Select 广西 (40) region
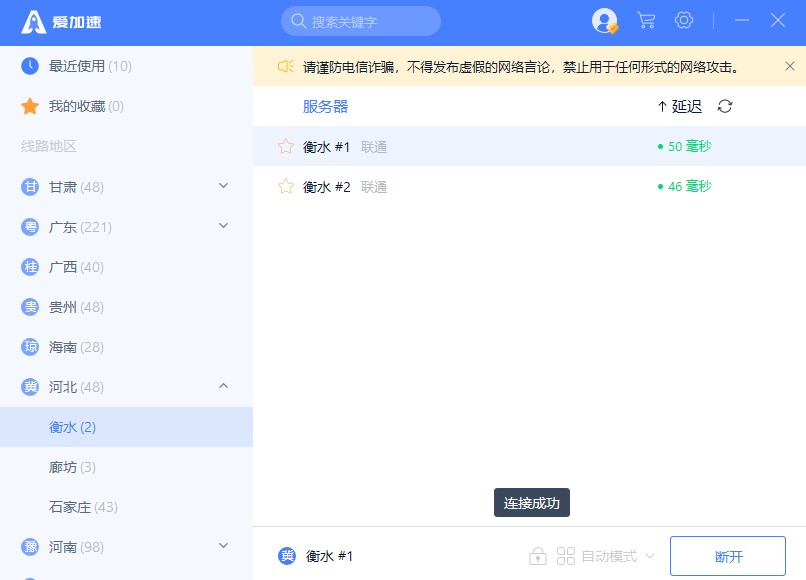806x580 pixels. point(126,267)
